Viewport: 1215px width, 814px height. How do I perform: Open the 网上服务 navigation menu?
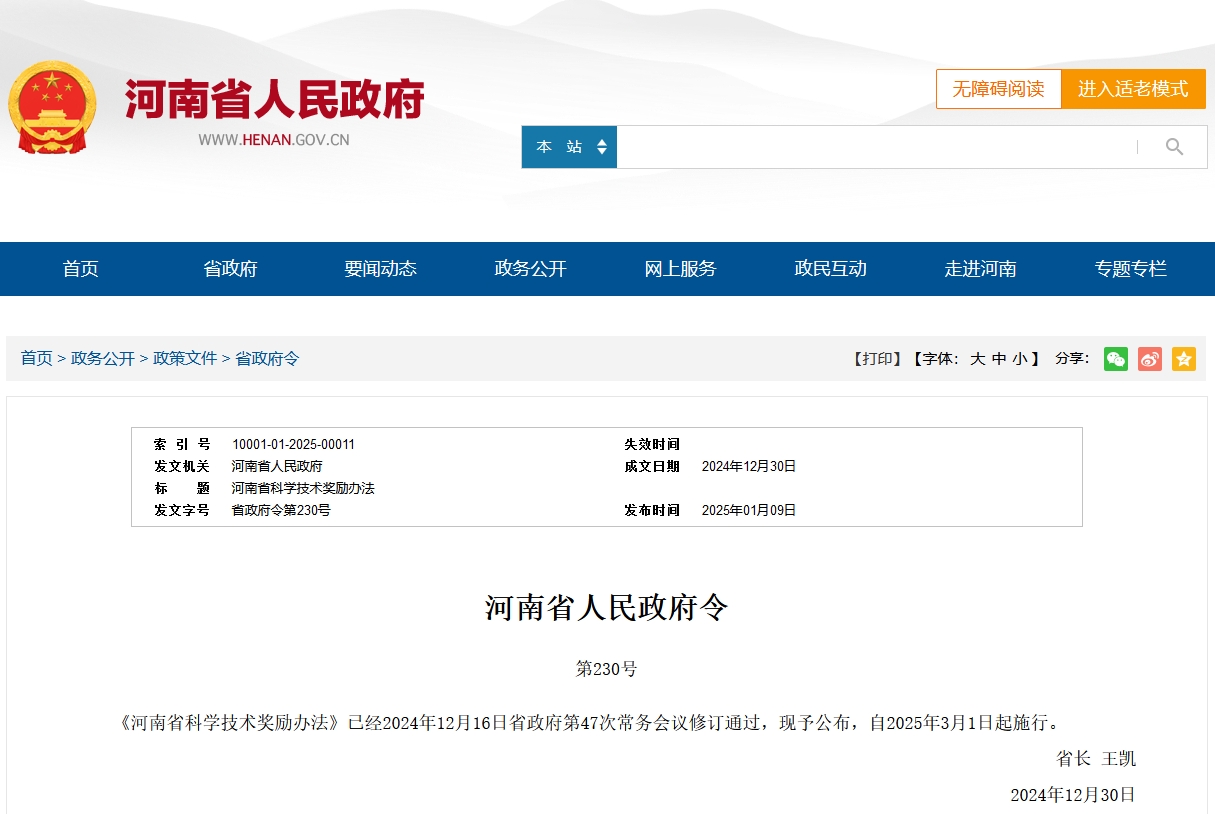point(680,268)
